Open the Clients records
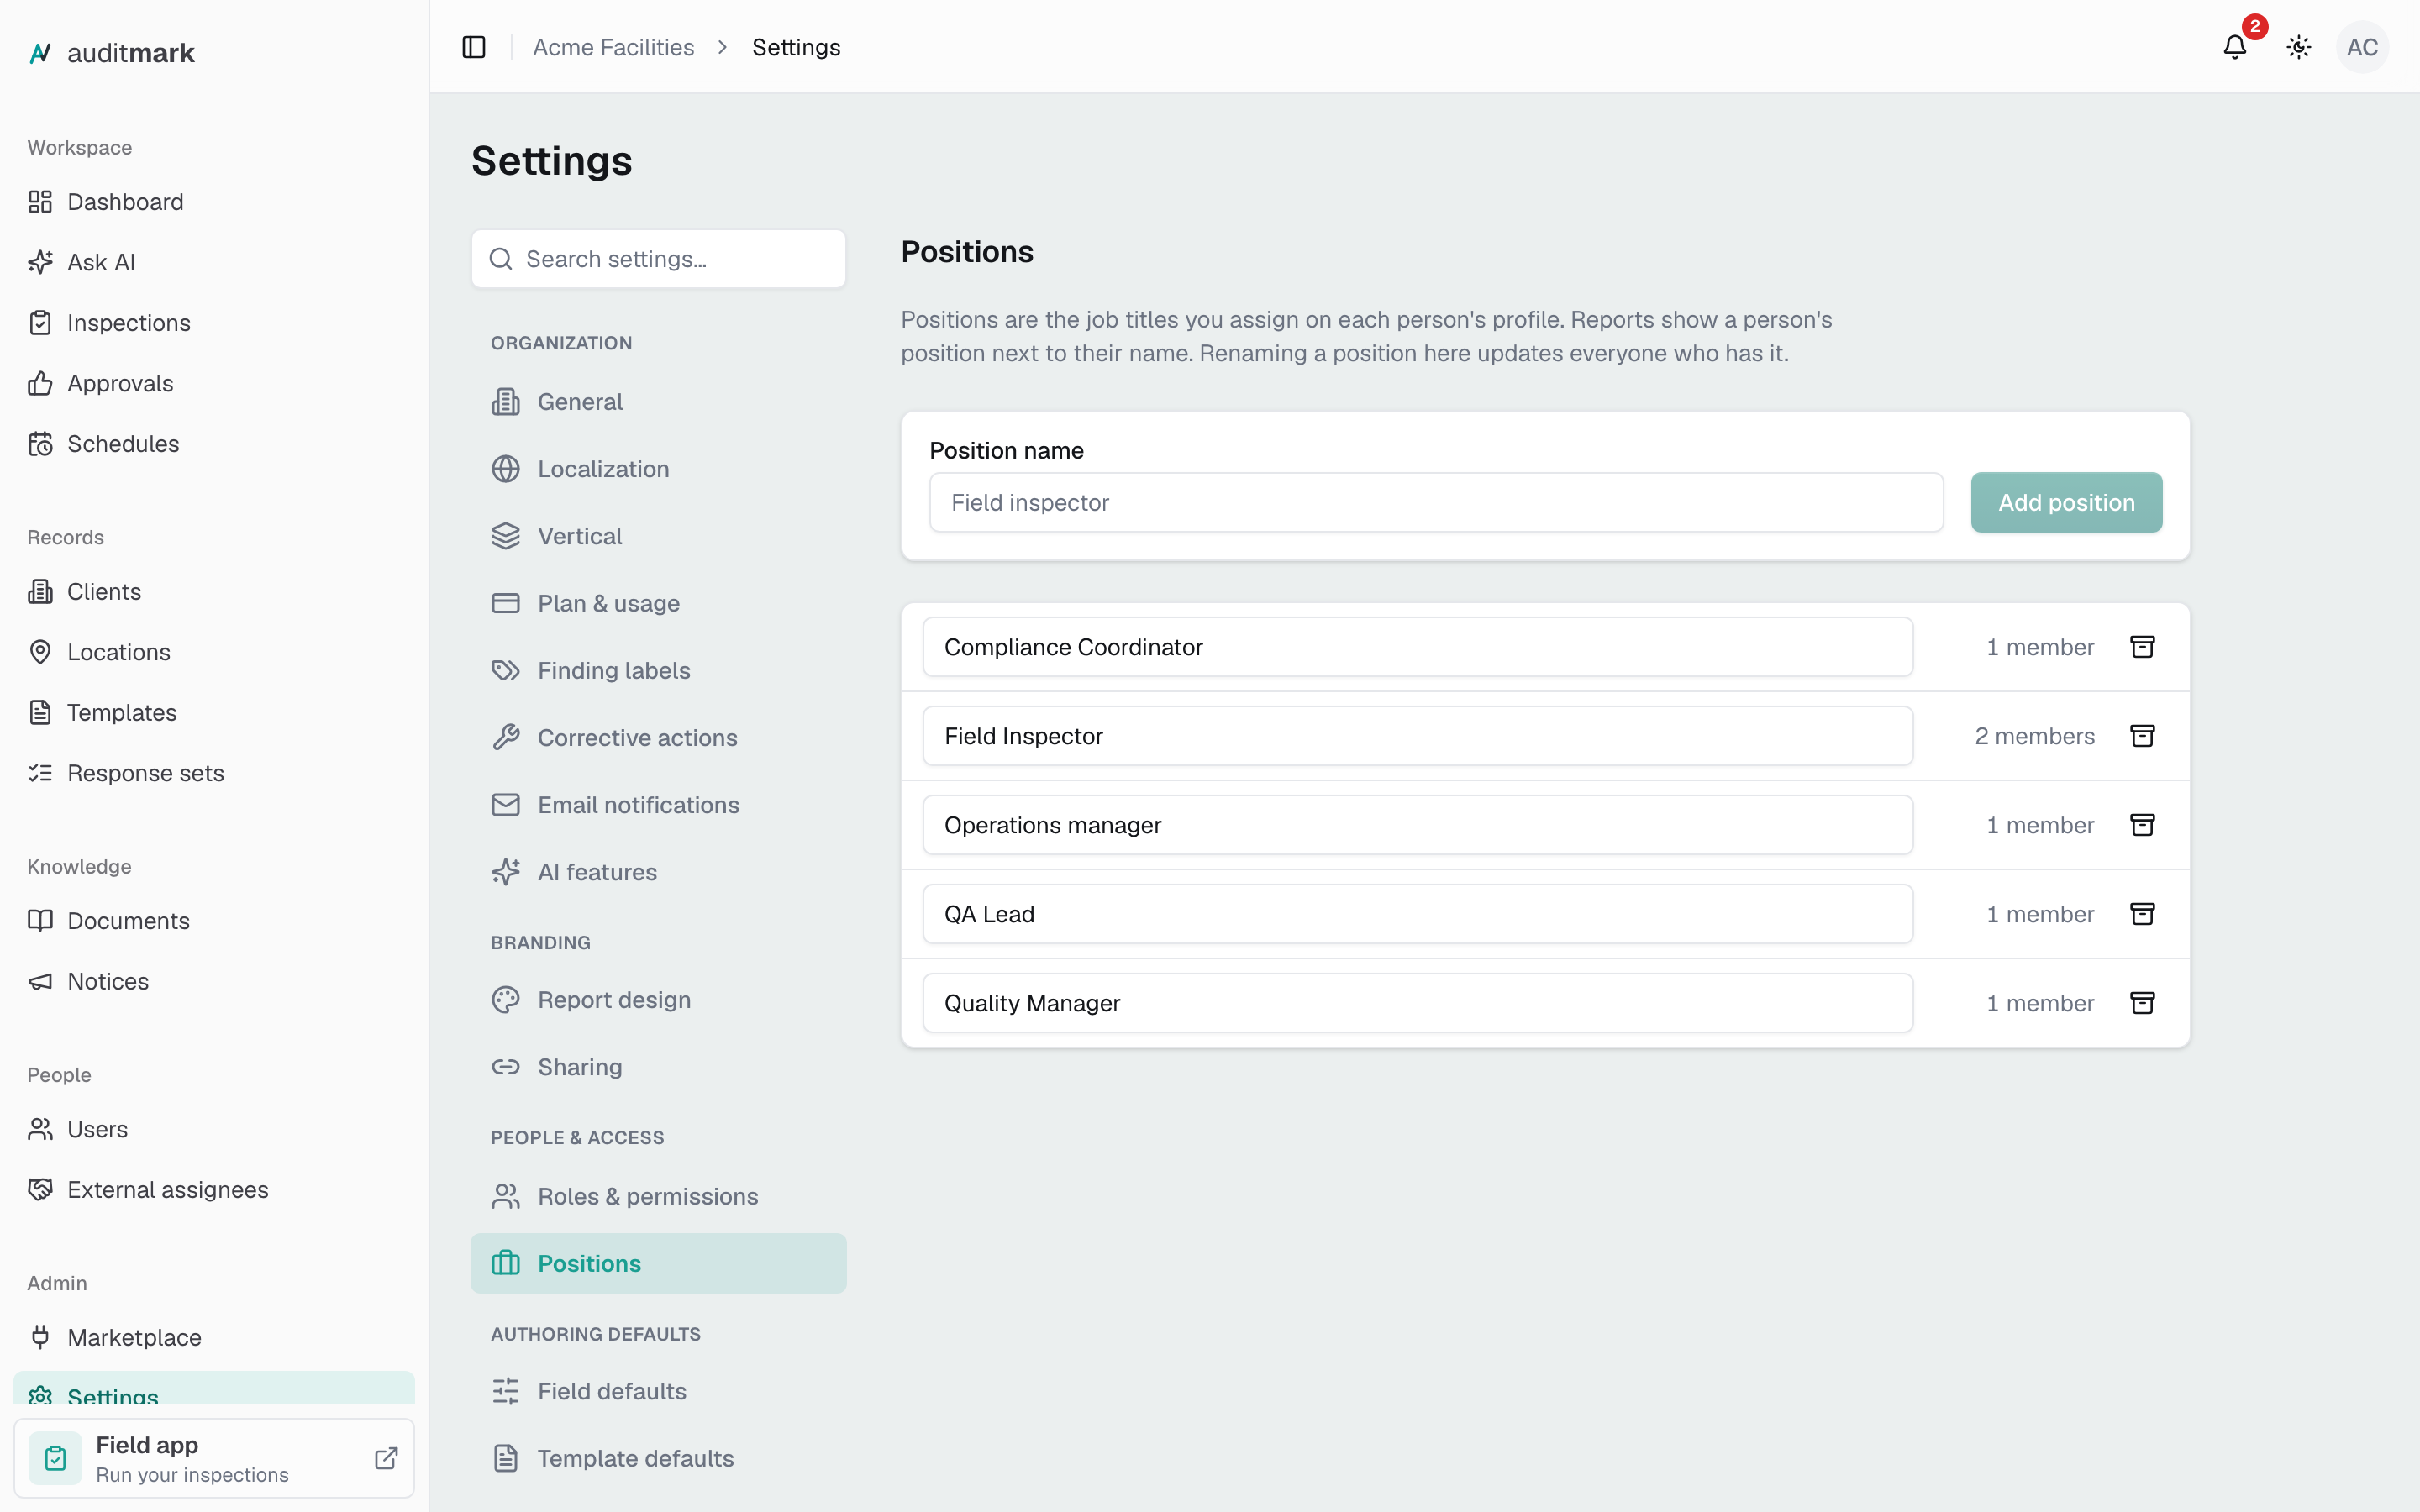 (x=214, y=592)
